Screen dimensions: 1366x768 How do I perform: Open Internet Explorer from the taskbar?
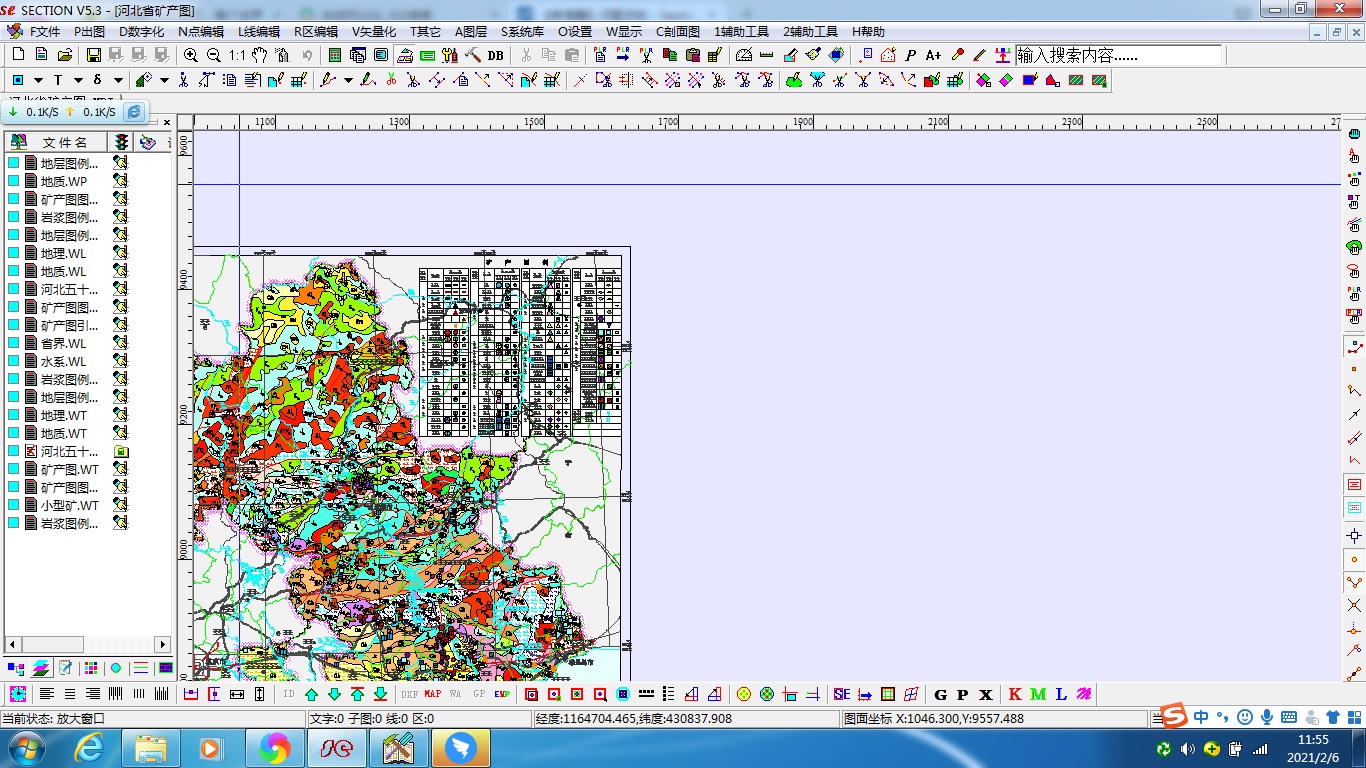coord(90,748)
